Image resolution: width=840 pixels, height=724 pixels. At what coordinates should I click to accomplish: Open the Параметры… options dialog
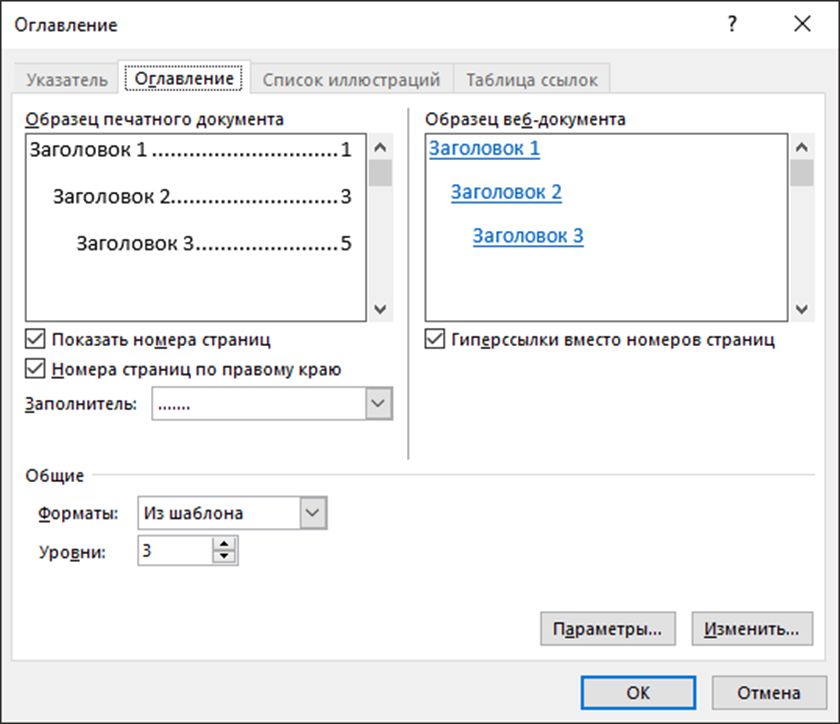(x=608, y=629)
